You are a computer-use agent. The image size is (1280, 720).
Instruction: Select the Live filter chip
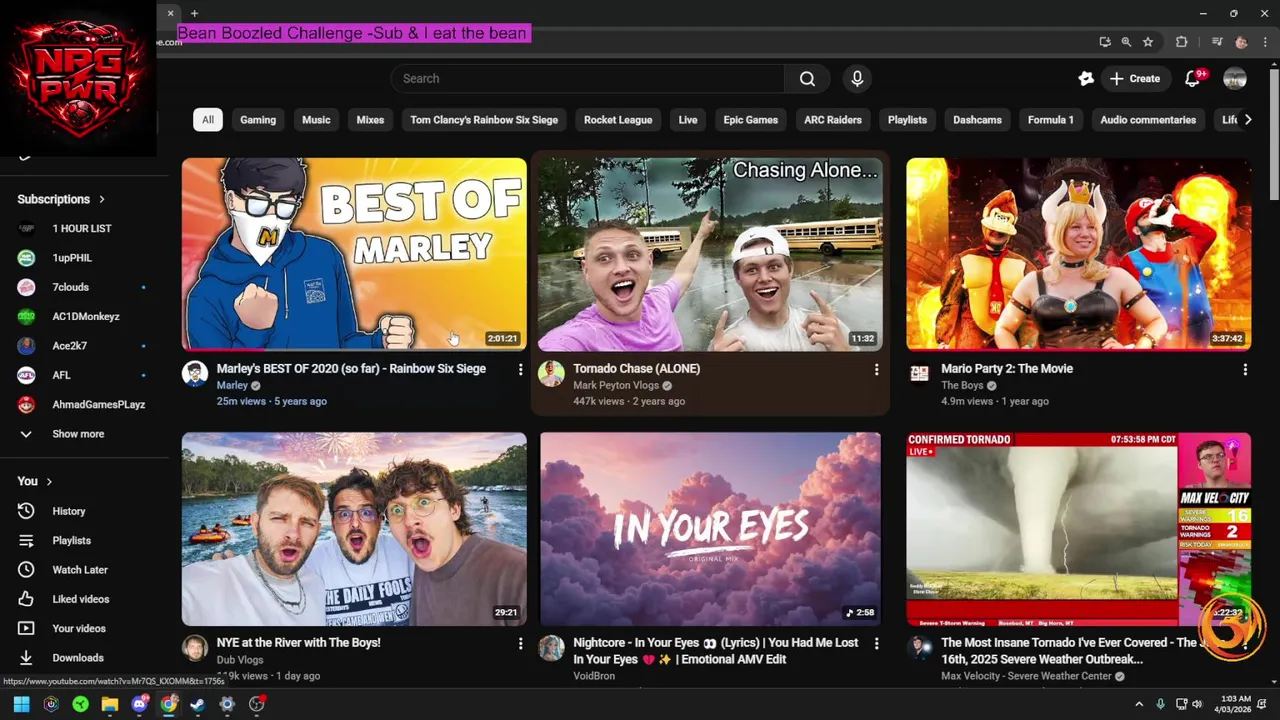688,120
